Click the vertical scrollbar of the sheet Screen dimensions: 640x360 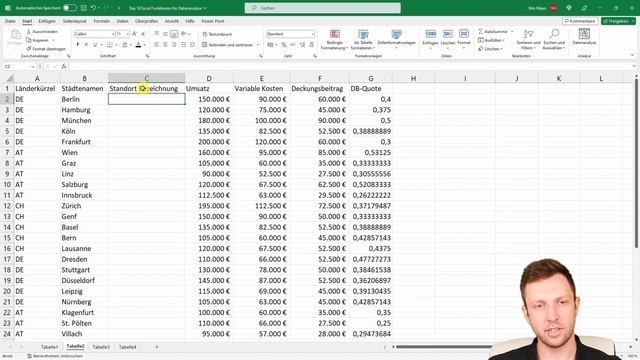click(636, 163)
